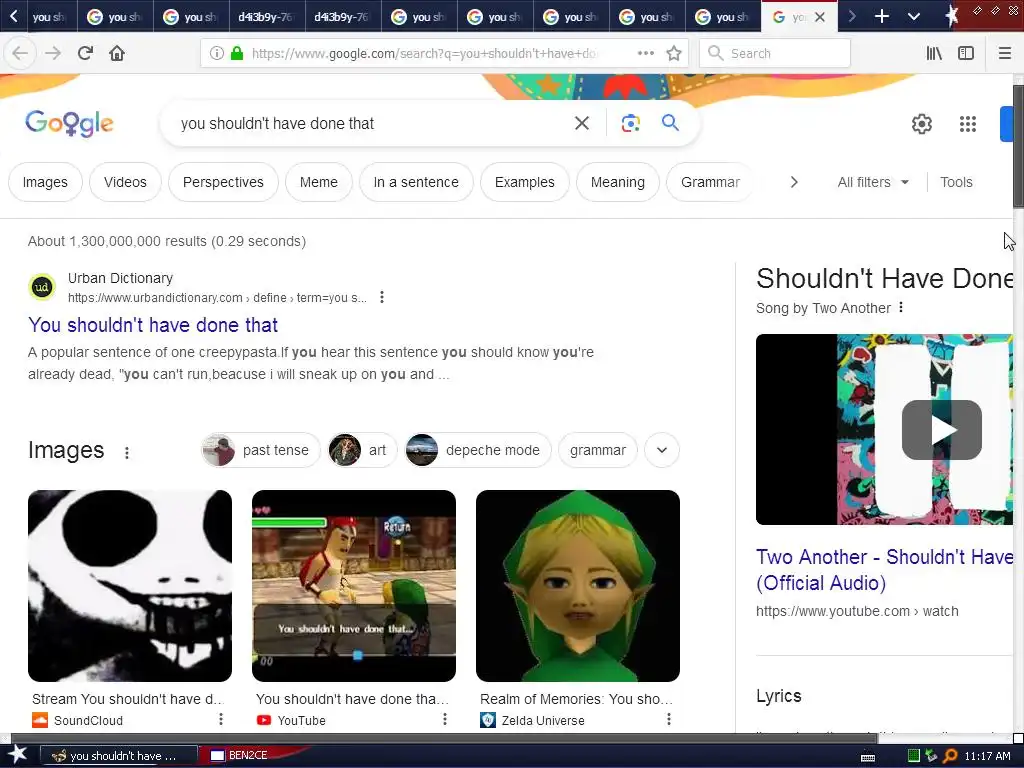1024x768 pixels.
Task: Expand more image chips chevron
Action: point(662,450)
